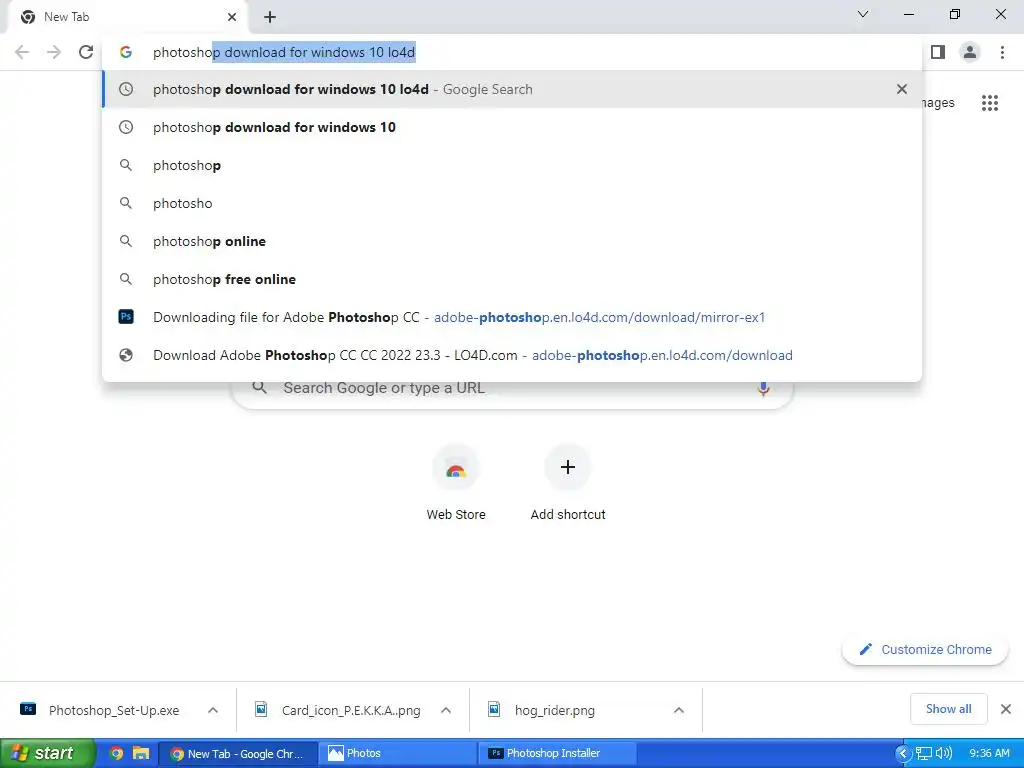Click the Photoshop Ps icon in suggestions

pos(126,317)
